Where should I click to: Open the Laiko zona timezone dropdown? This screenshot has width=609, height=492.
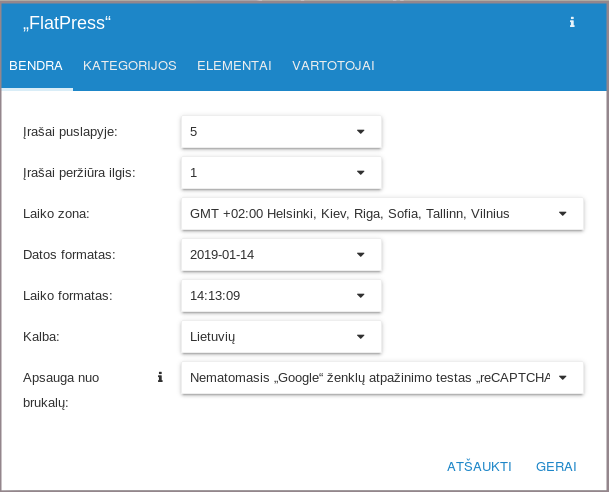pyautogui.click(x=382, y=213)
